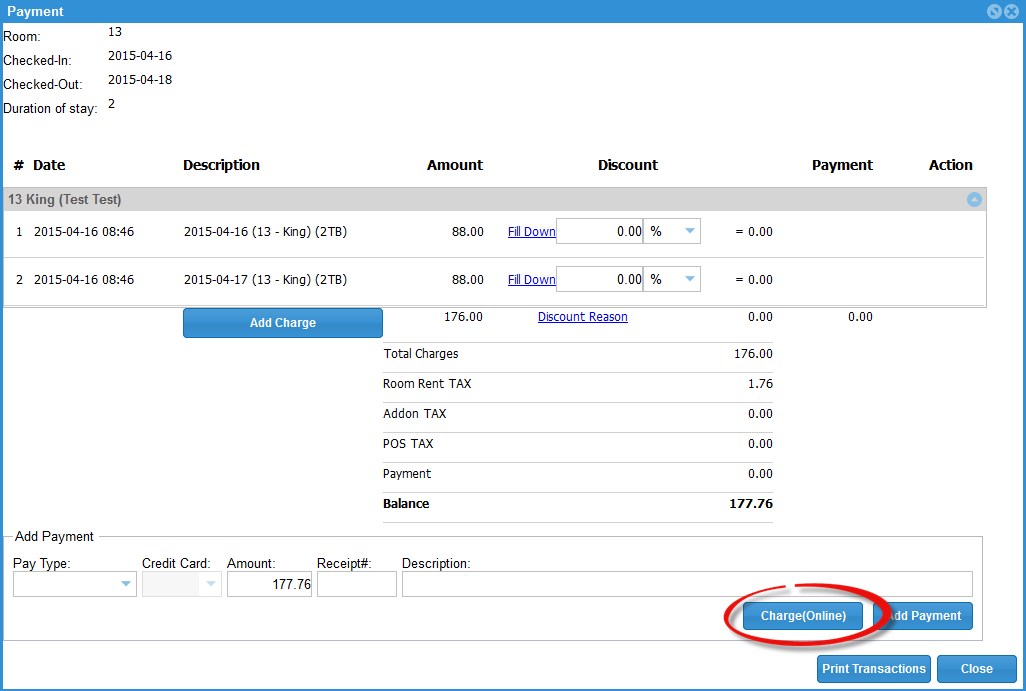1026x691 pixels.
Task: Open the Pay Type dropdown
Action: 126,584
